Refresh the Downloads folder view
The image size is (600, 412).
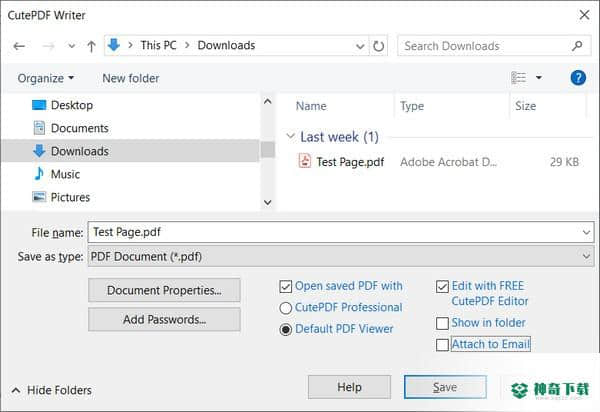click(x=378, y=46)
